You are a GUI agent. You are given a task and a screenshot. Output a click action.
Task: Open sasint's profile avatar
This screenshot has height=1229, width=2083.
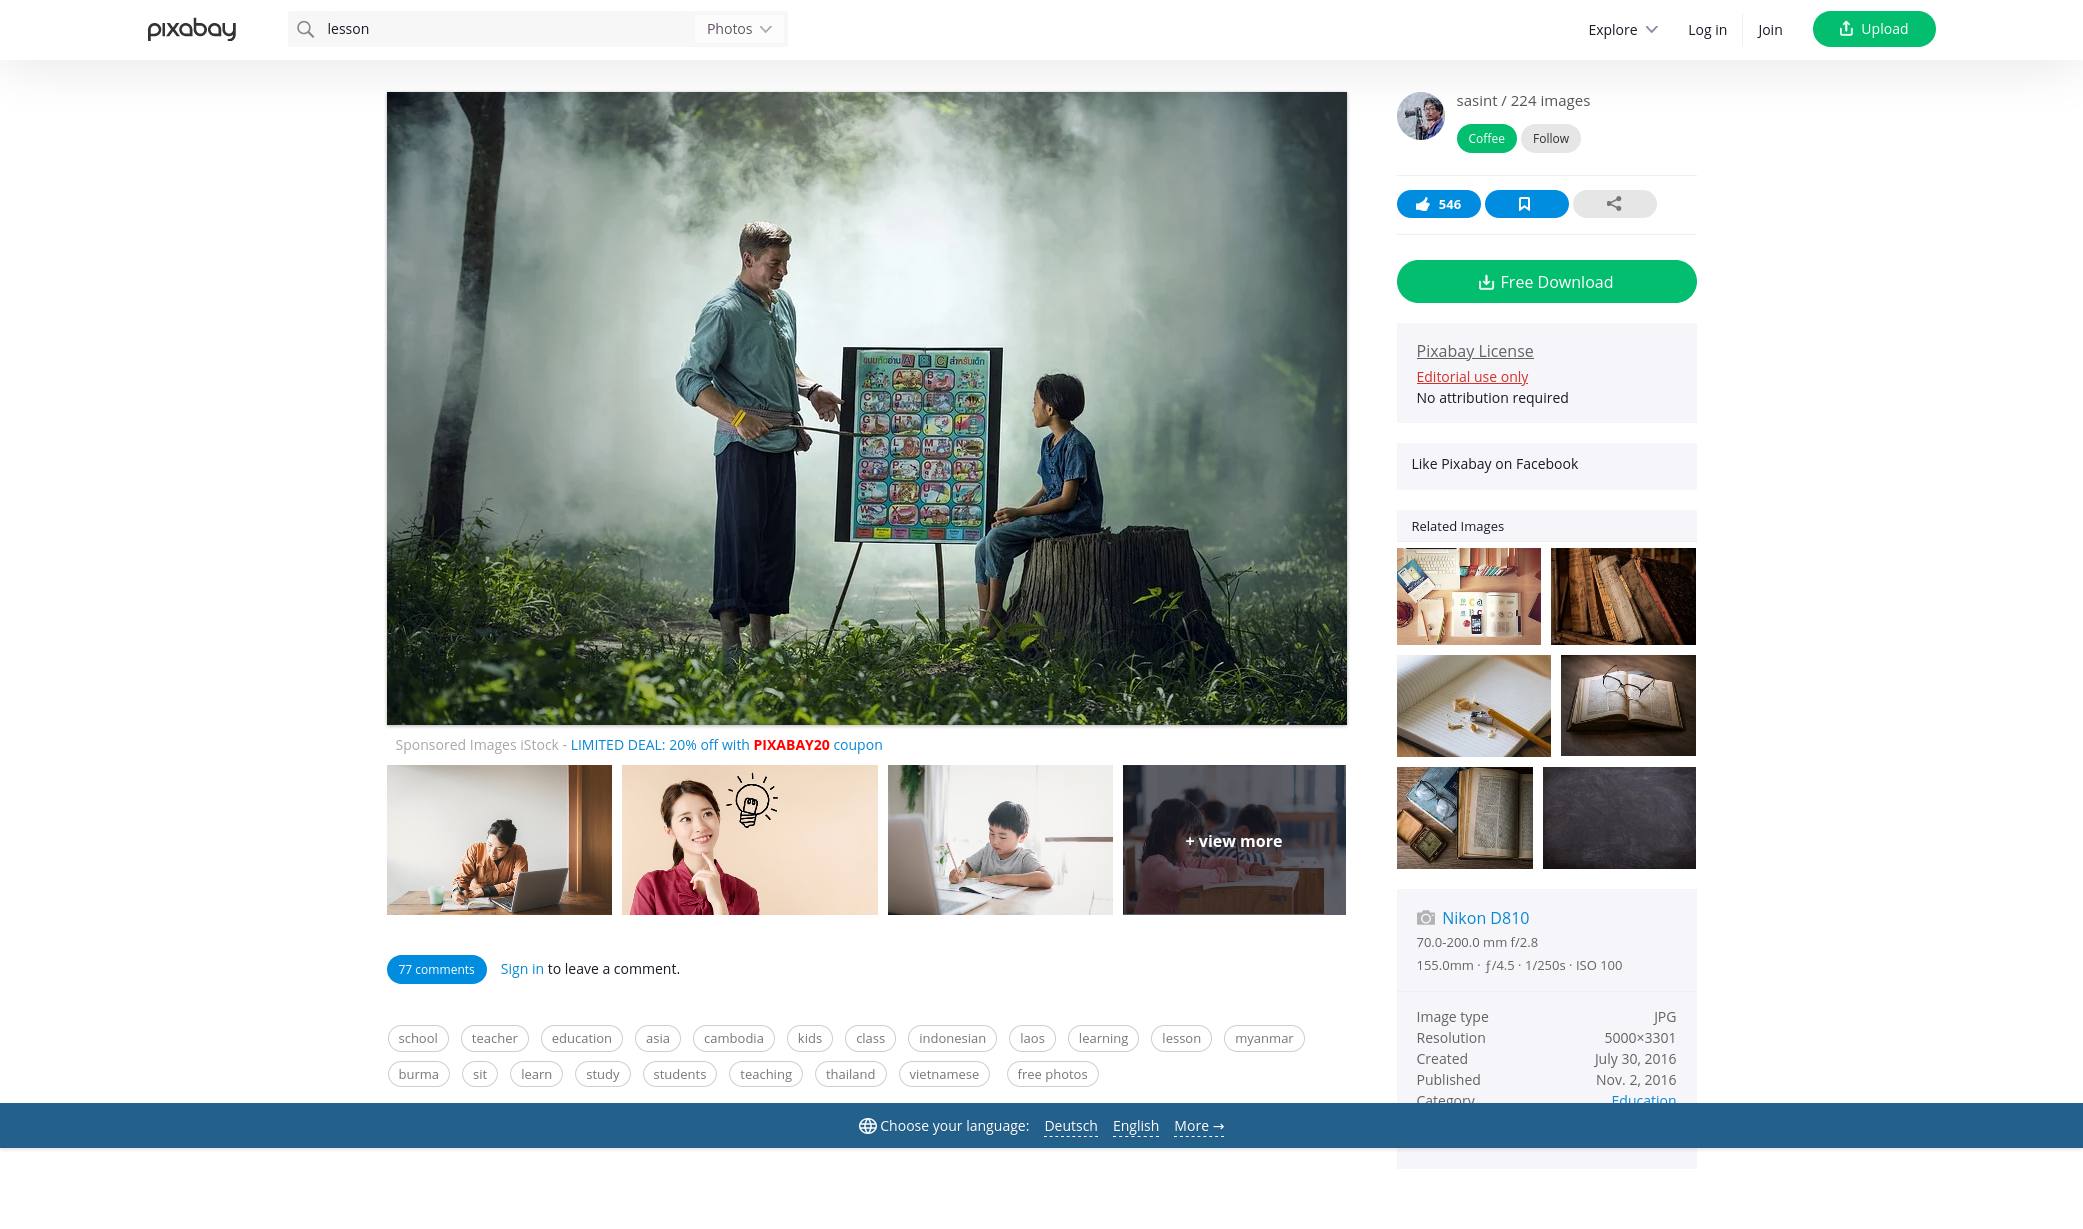1420,116
